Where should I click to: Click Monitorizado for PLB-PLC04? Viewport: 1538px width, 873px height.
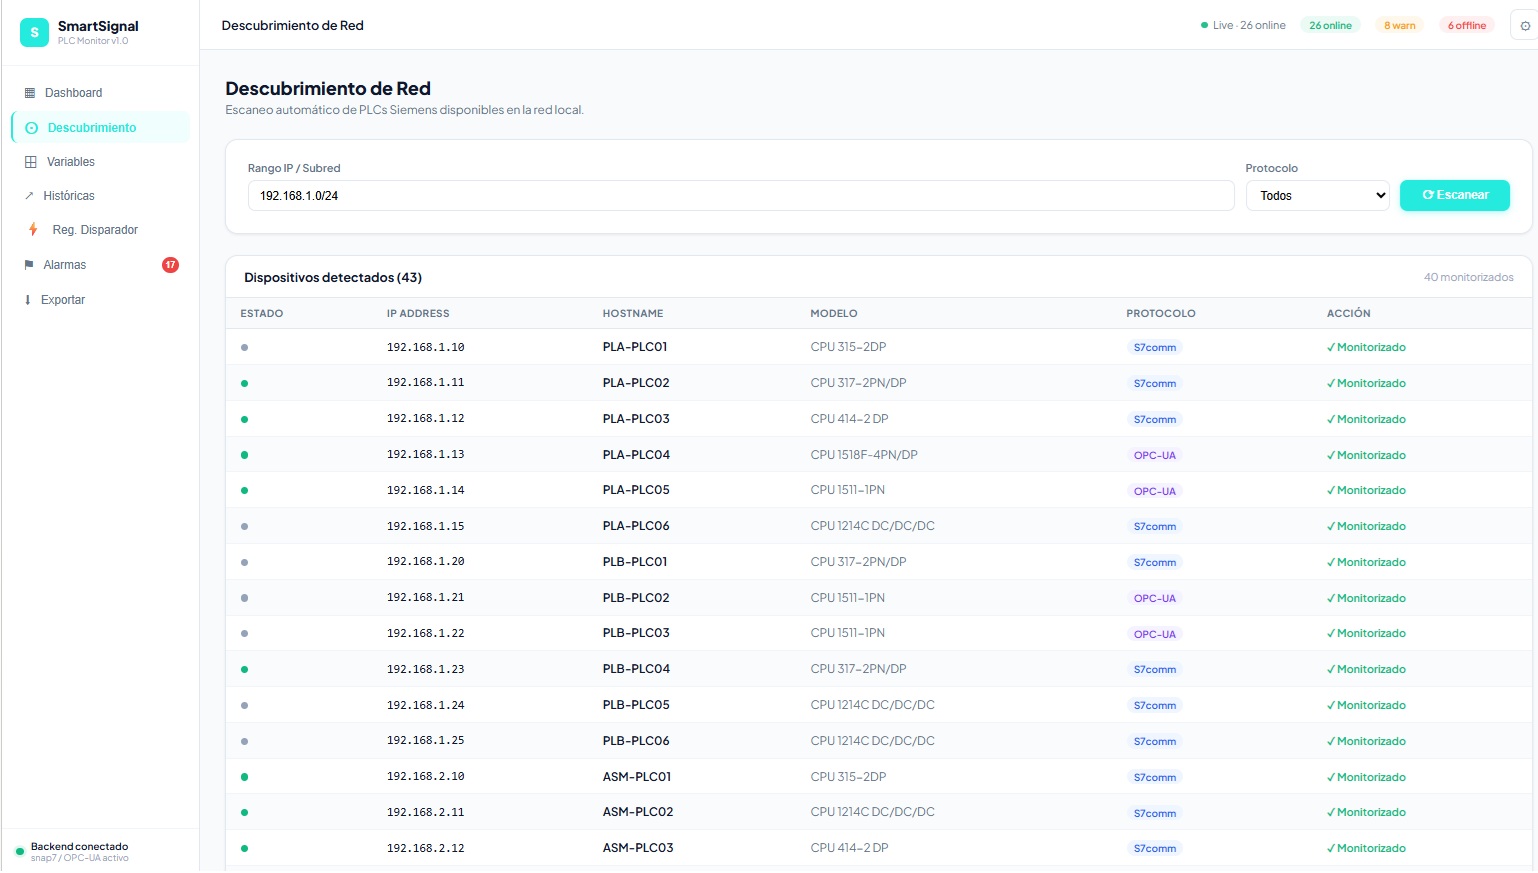coord(1366,670)
